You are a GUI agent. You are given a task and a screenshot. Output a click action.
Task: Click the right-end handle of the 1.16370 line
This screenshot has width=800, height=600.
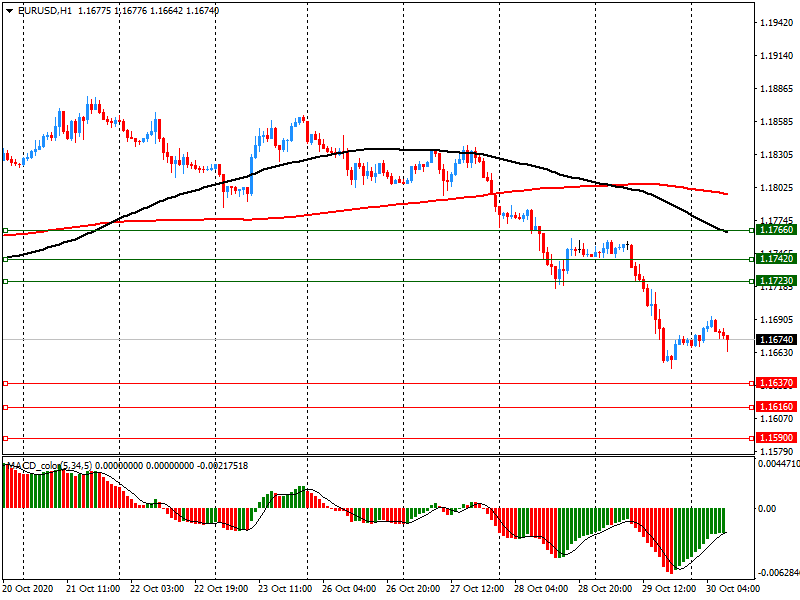[752, 384]
